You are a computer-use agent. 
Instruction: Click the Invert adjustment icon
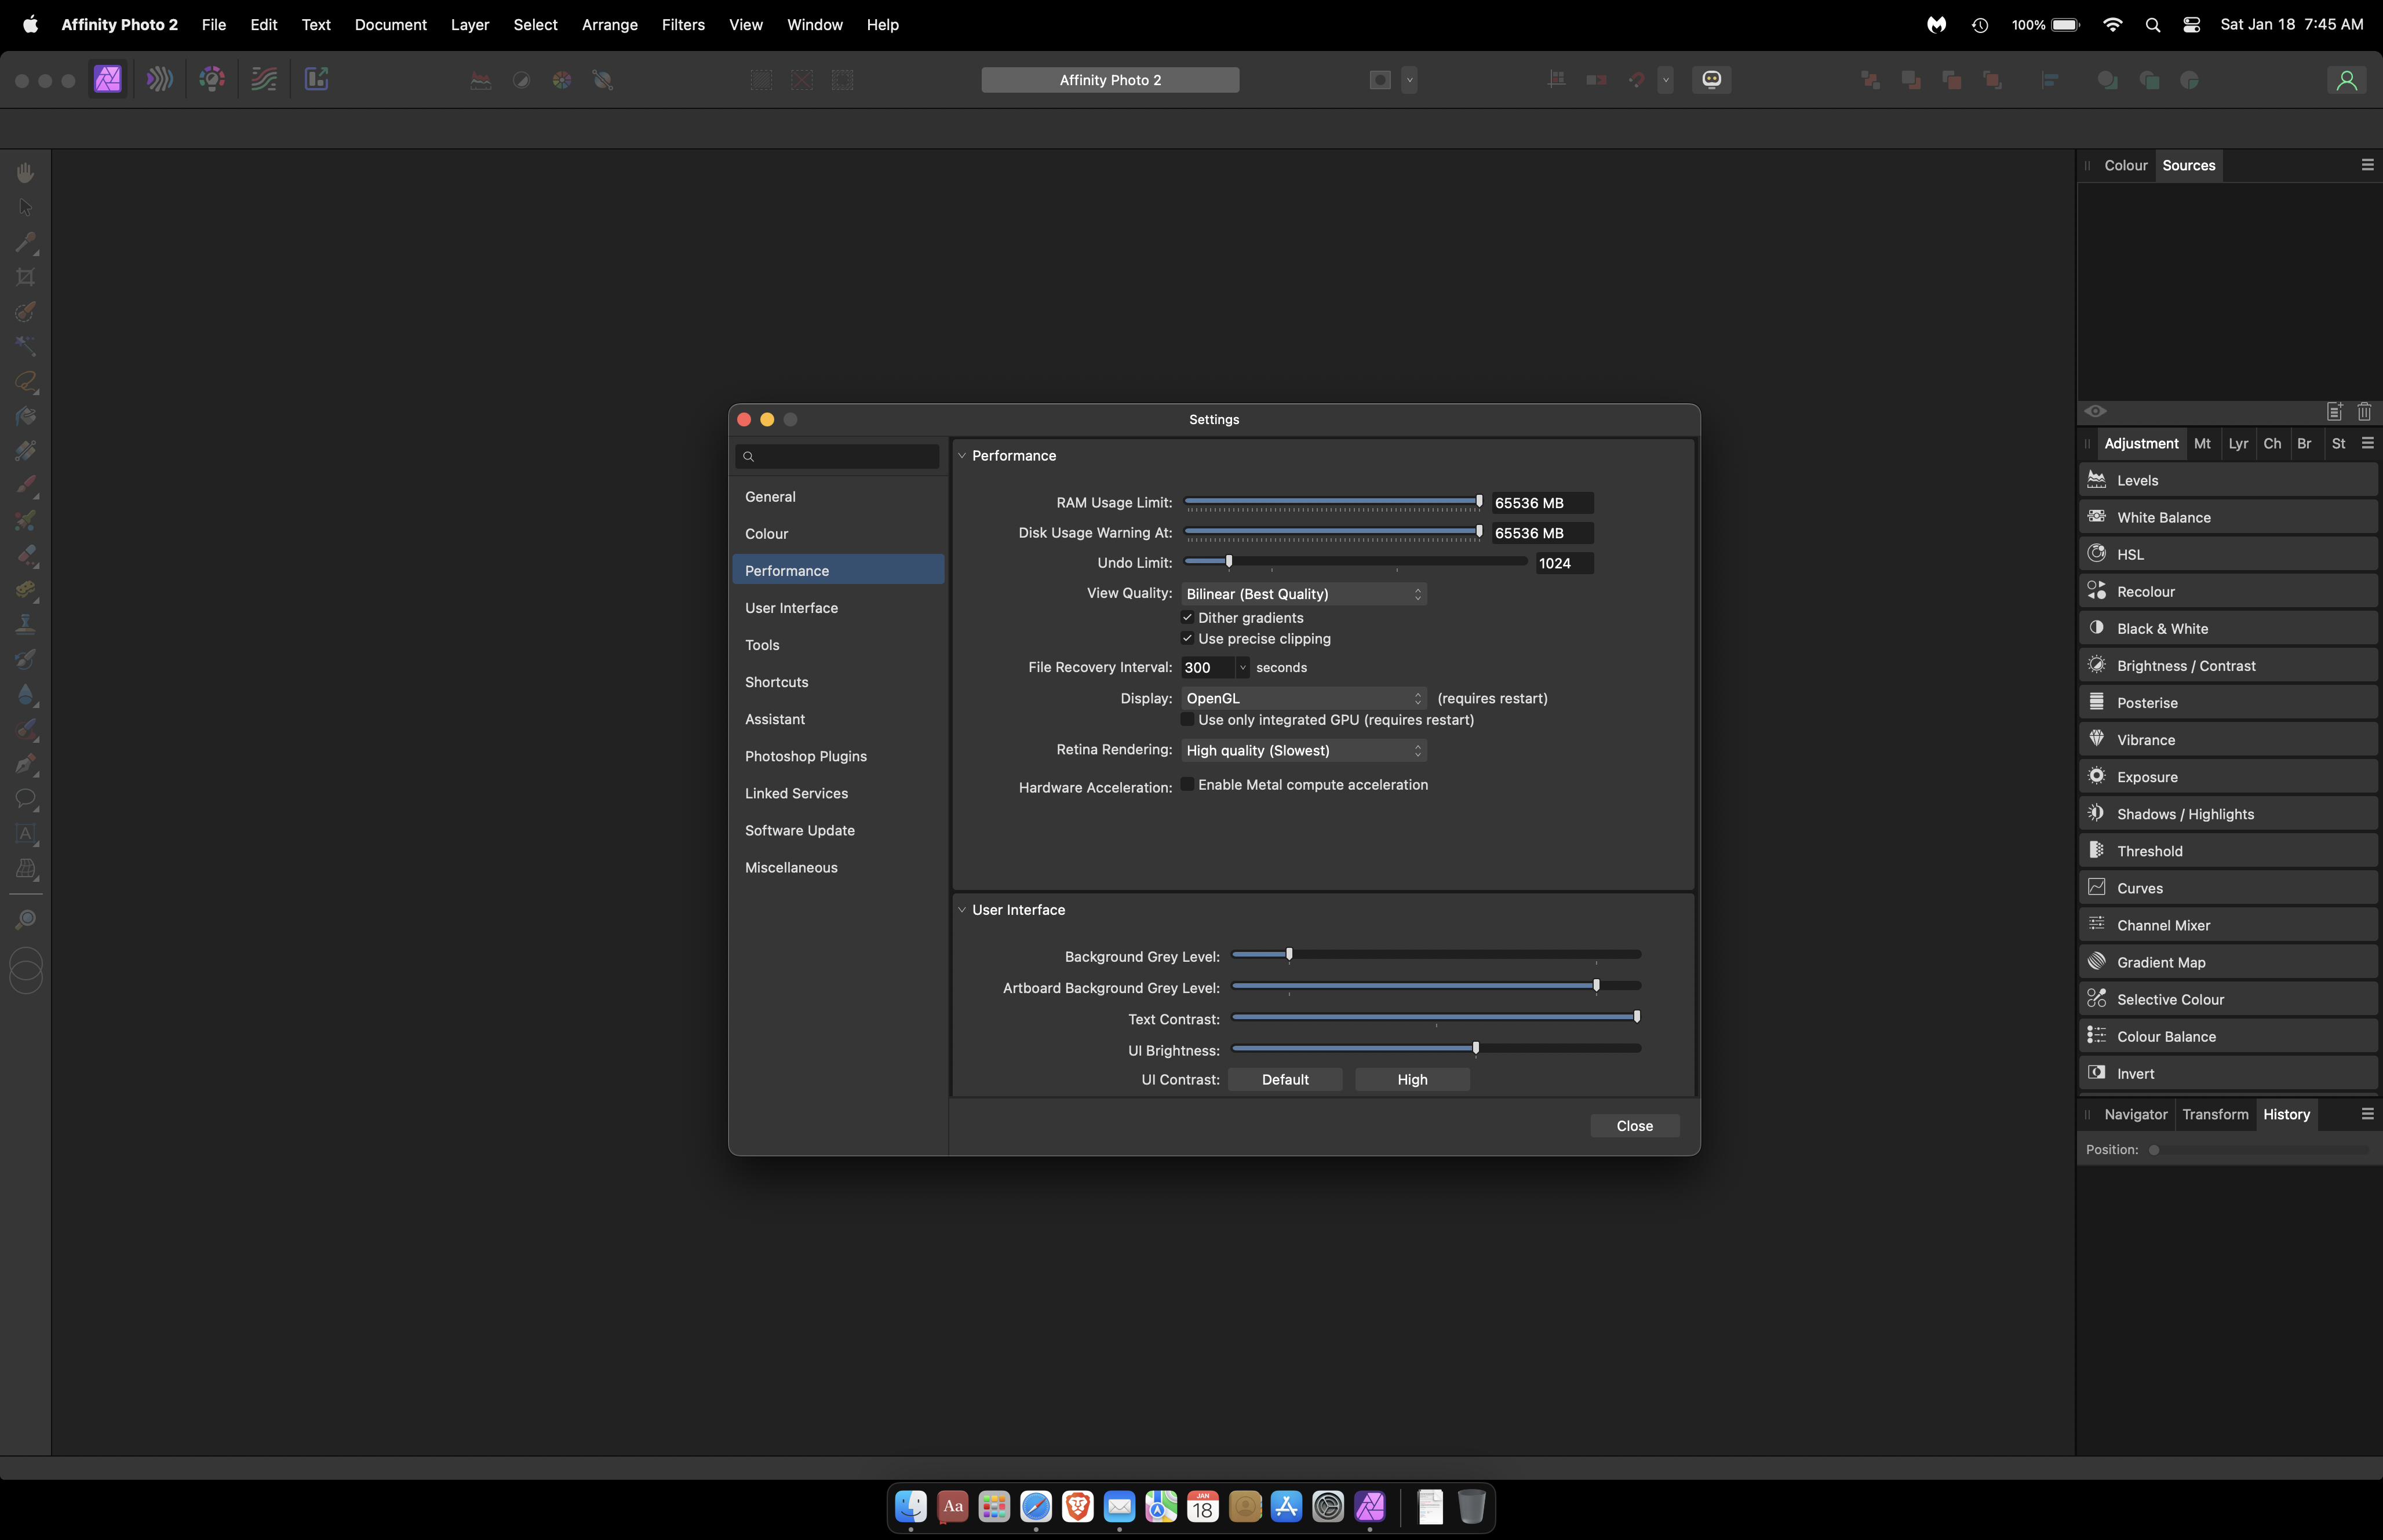click(2097, 1073)
